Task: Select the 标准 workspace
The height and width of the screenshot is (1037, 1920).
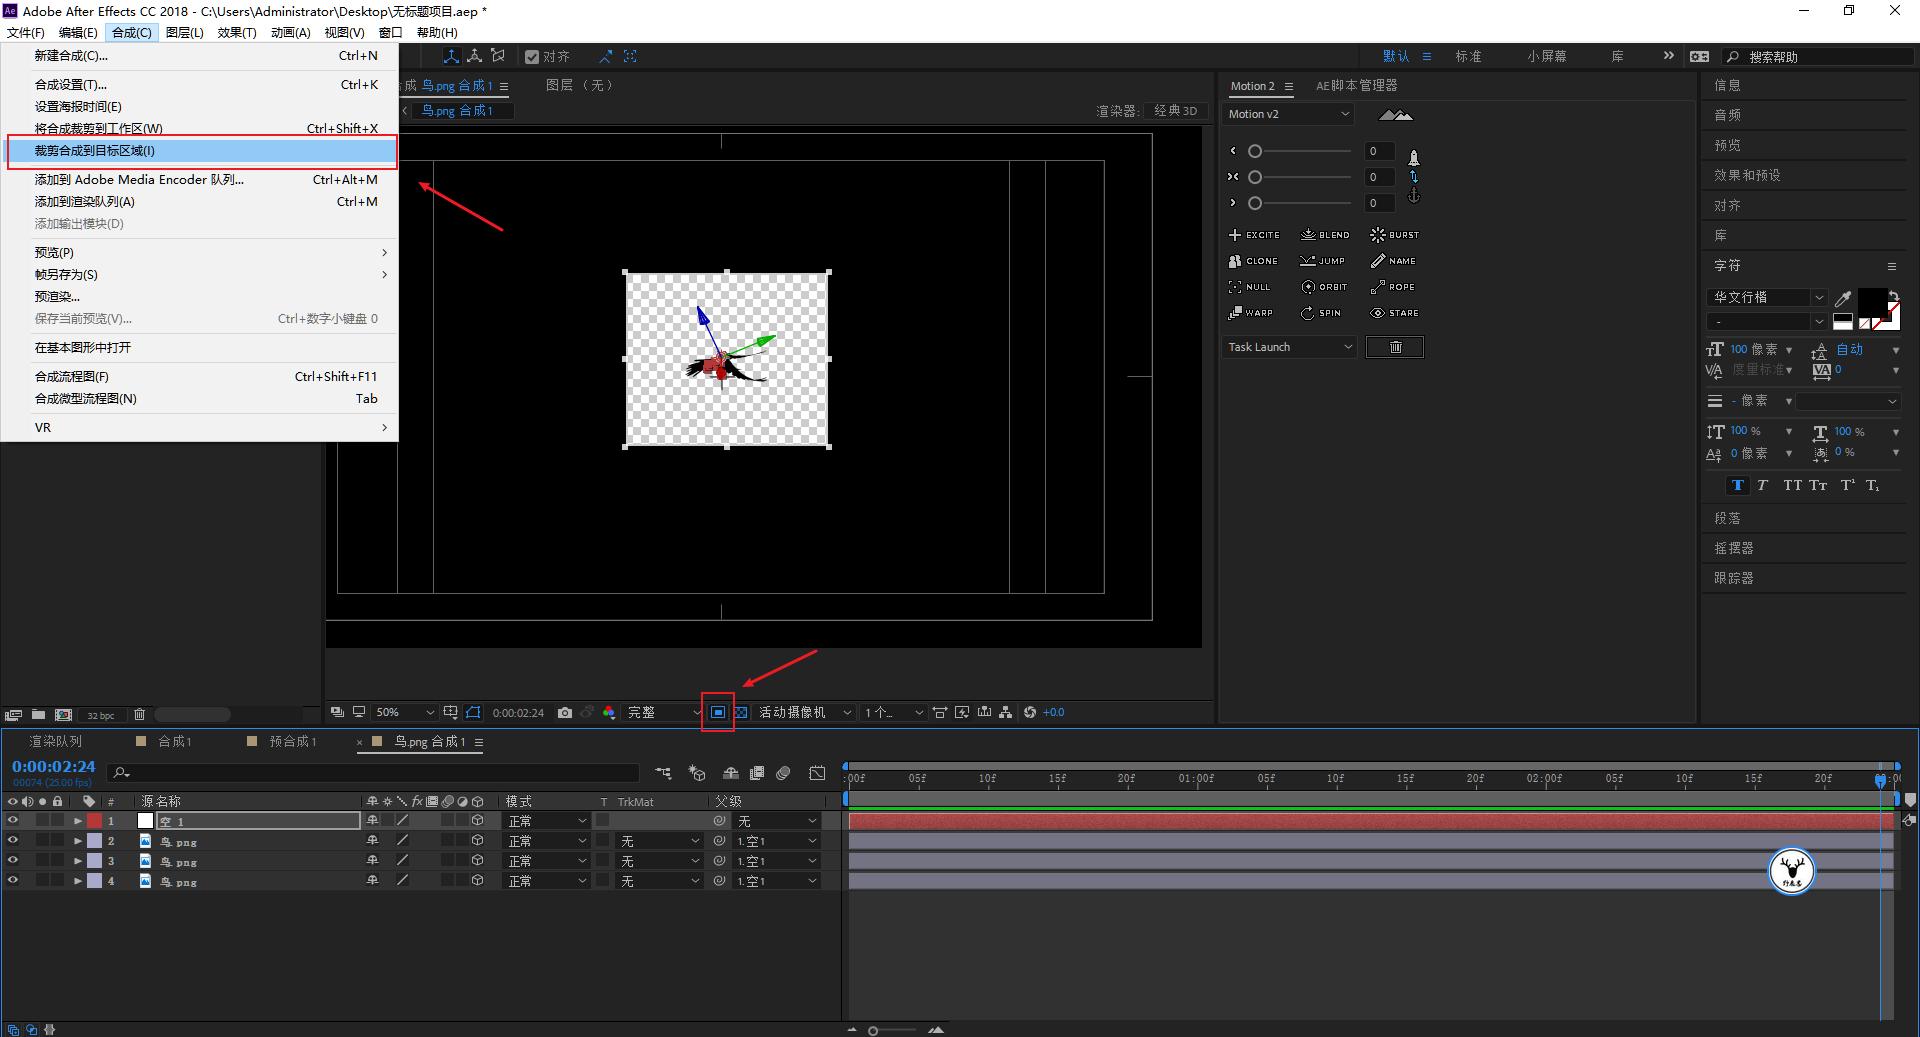Action: (1468, 57)
